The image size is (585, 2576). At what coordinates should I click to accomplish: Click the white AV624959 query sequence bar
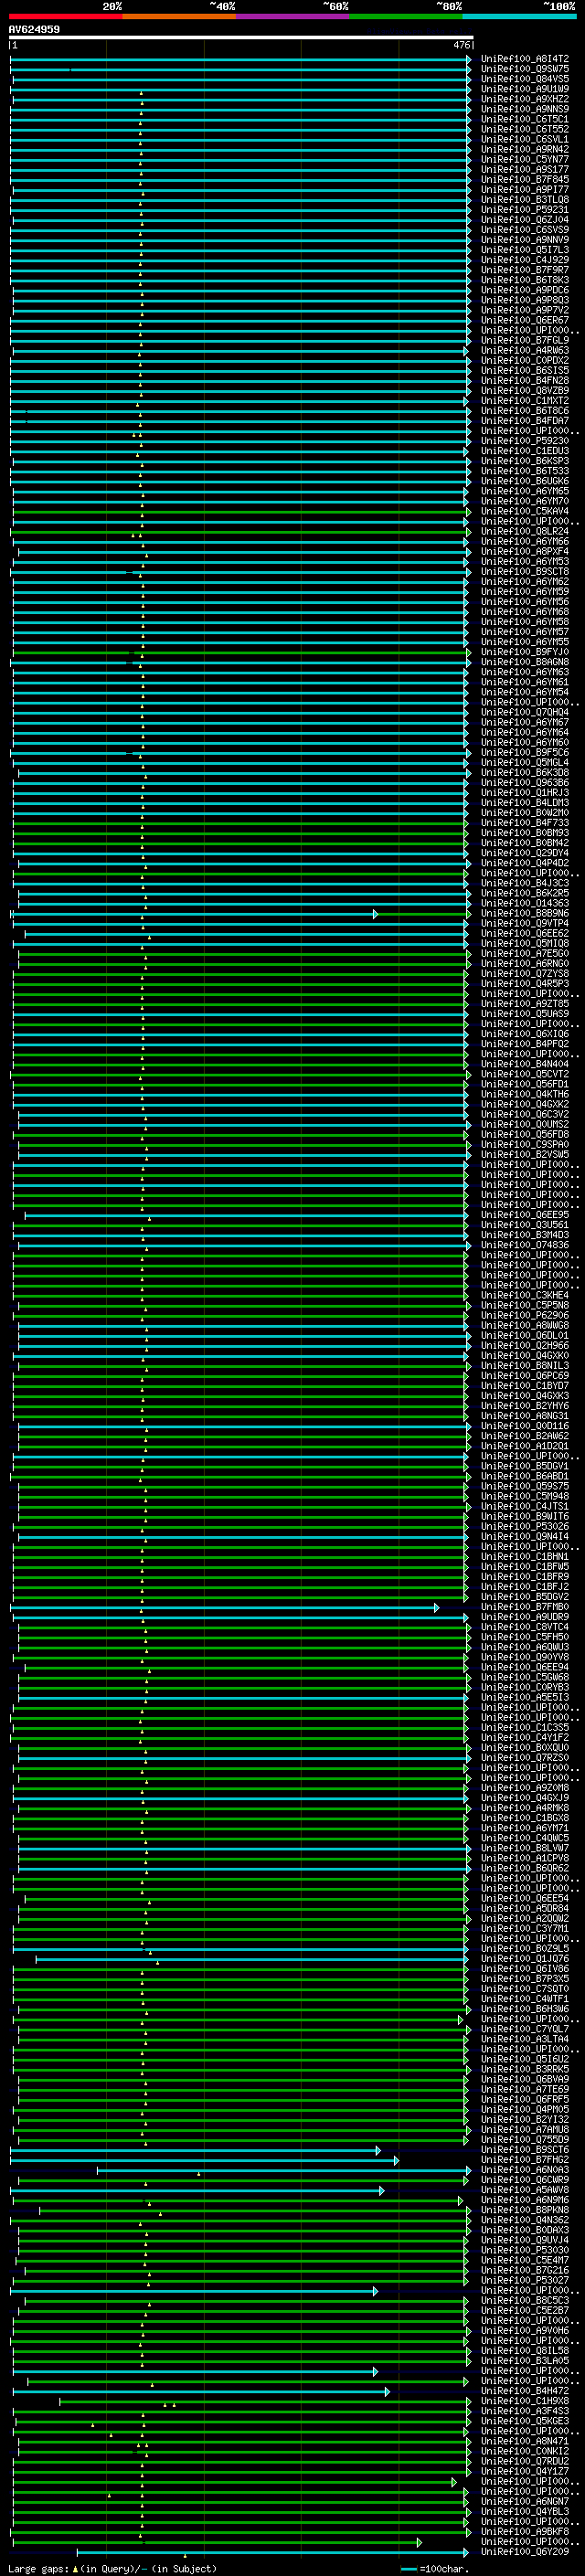pyautogui.click(x=240, y=38)
